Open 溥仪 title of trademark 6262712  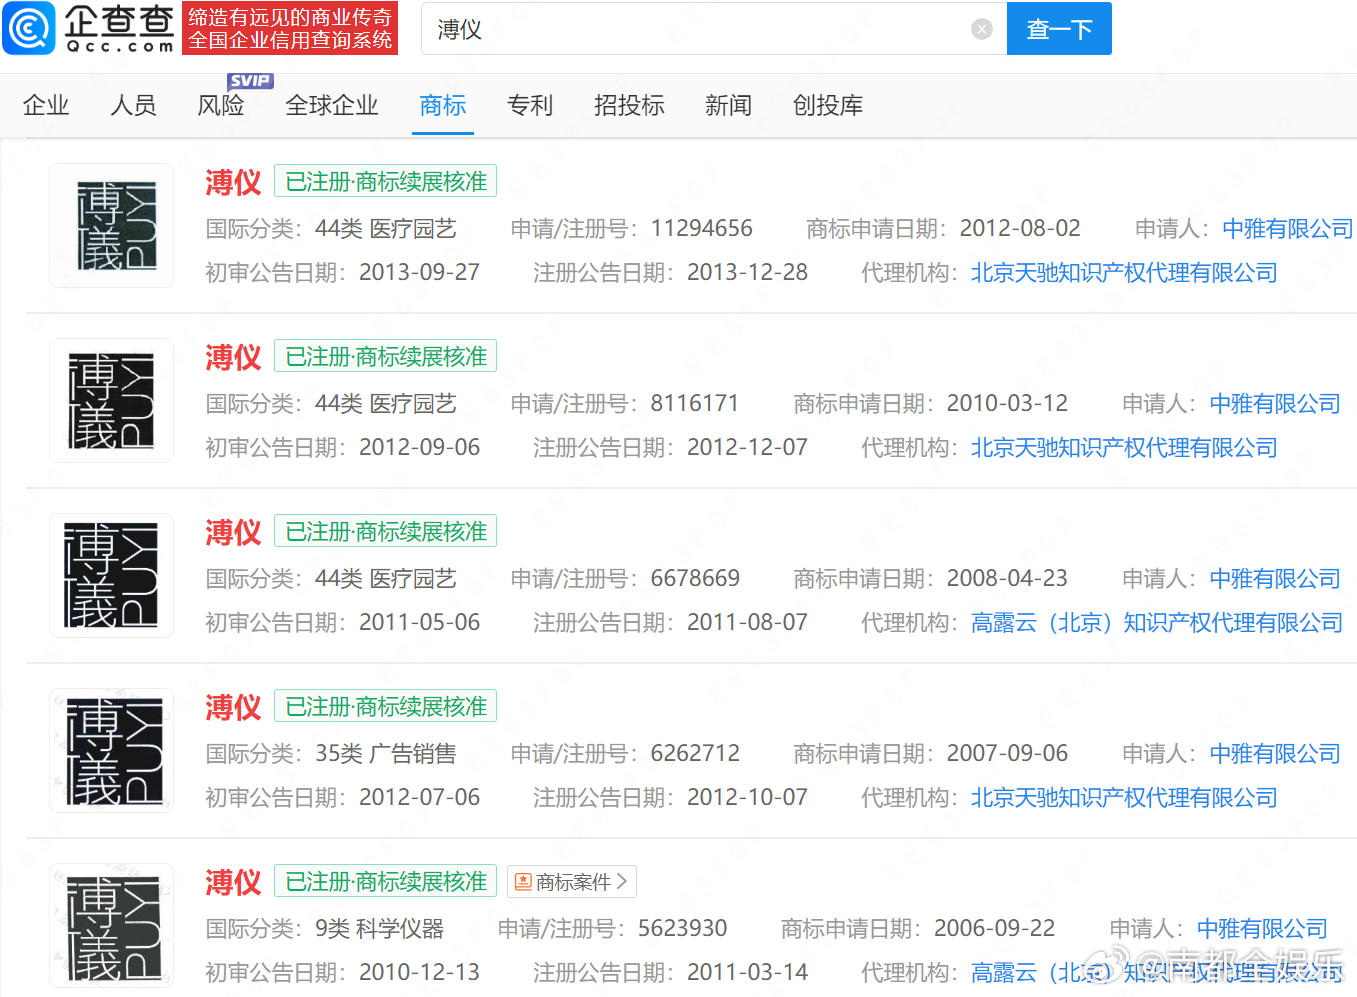[x=233, y=707]
